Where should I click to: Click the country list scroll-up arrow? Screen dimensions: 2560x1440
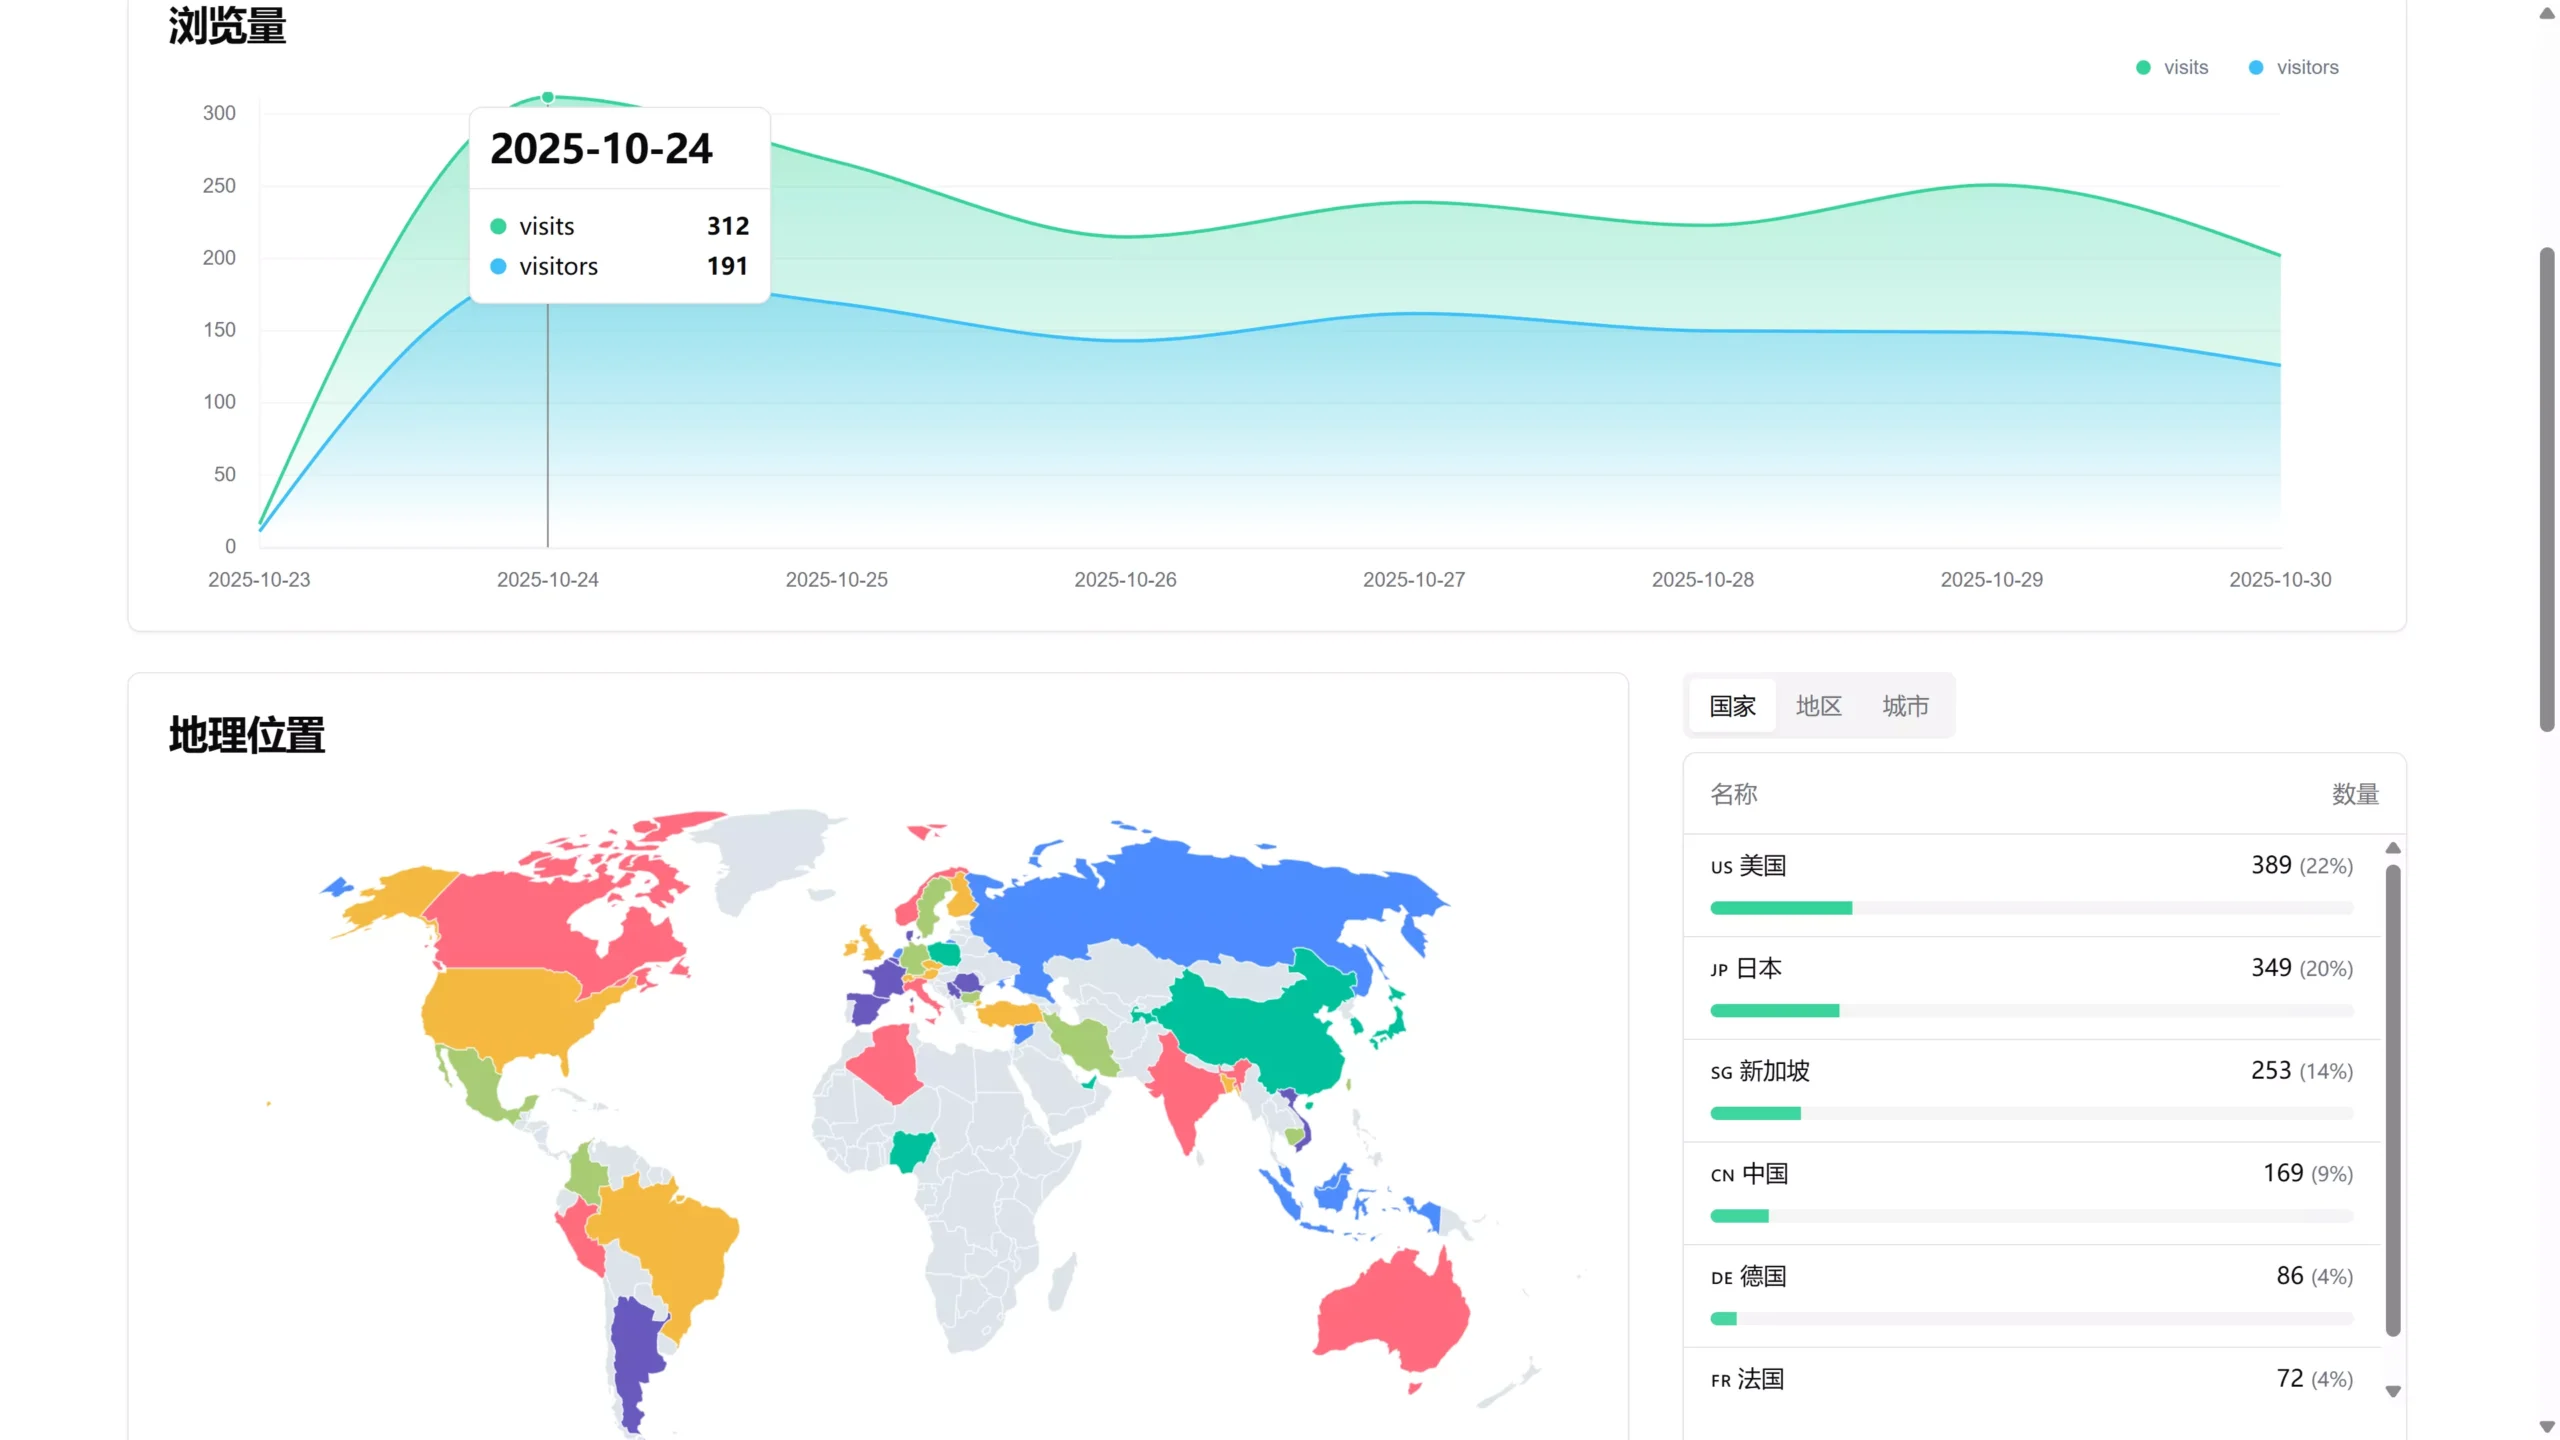[2393, 848]
